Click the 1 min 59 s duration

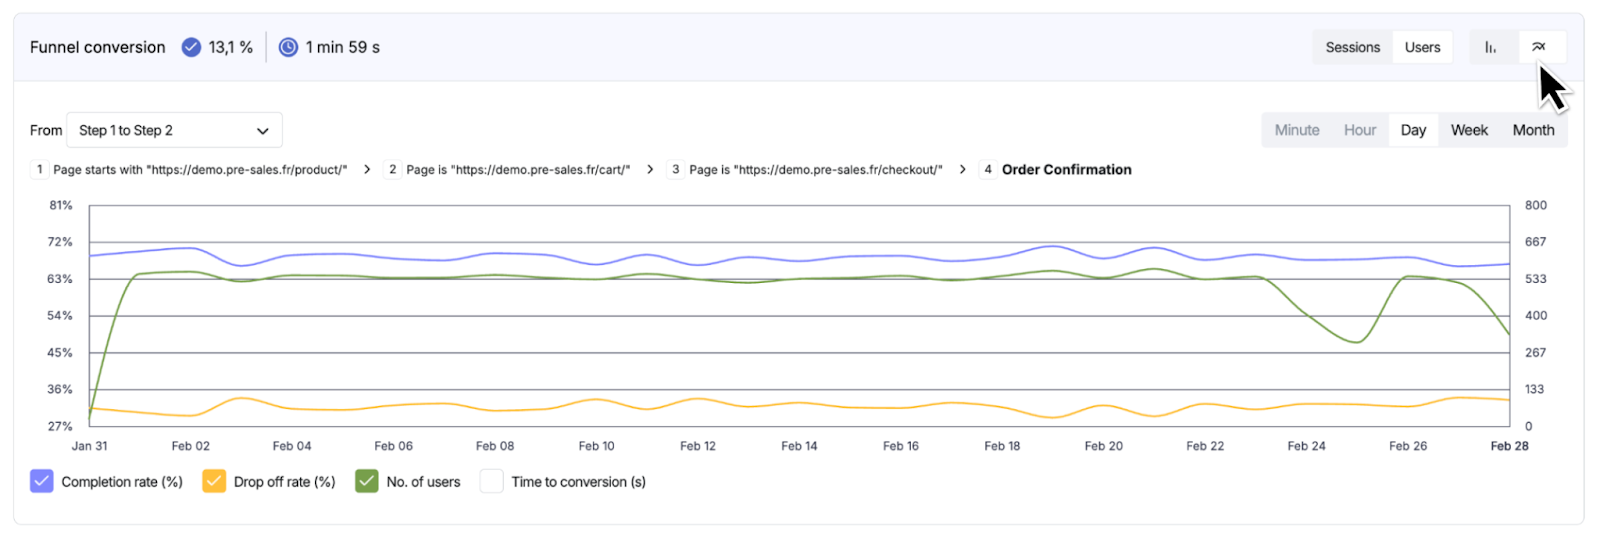click(x=343, y=47)
